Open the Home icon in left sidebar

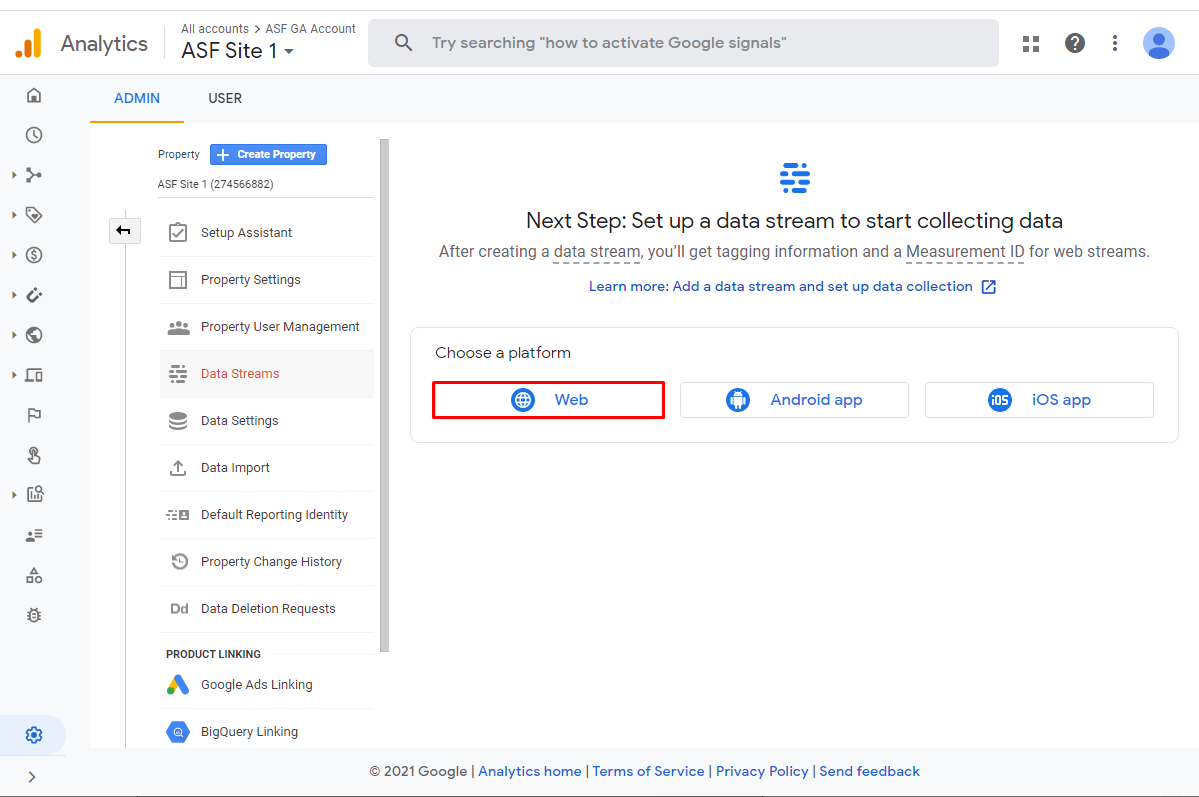(34, 96)
